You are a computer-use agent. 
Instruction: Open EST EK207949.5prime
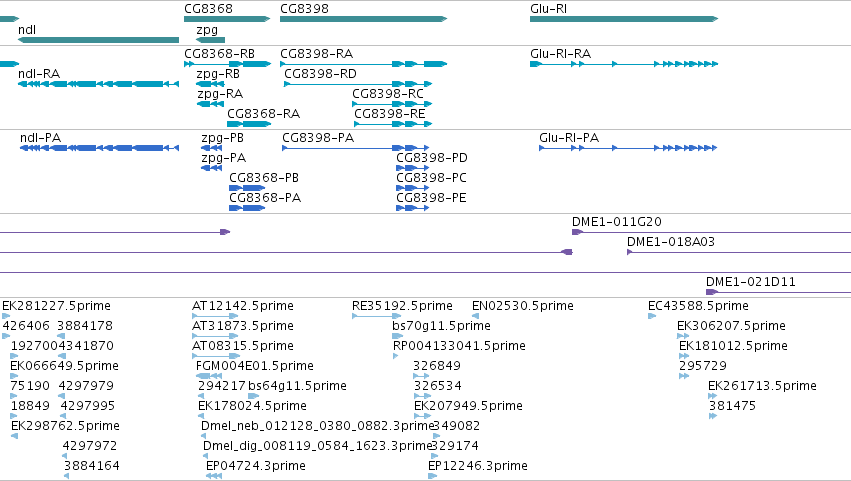tap(468, 407)
